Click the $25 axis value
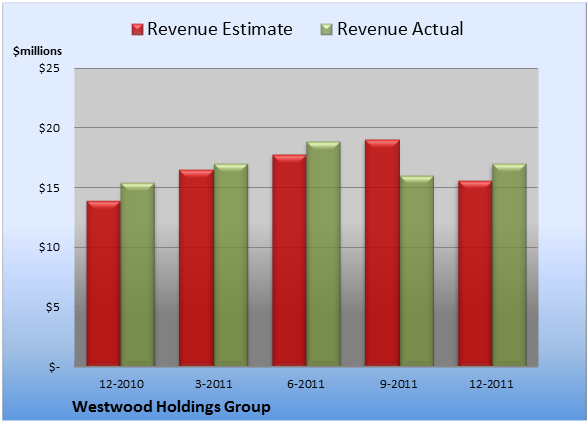 (x=49, y=68)
